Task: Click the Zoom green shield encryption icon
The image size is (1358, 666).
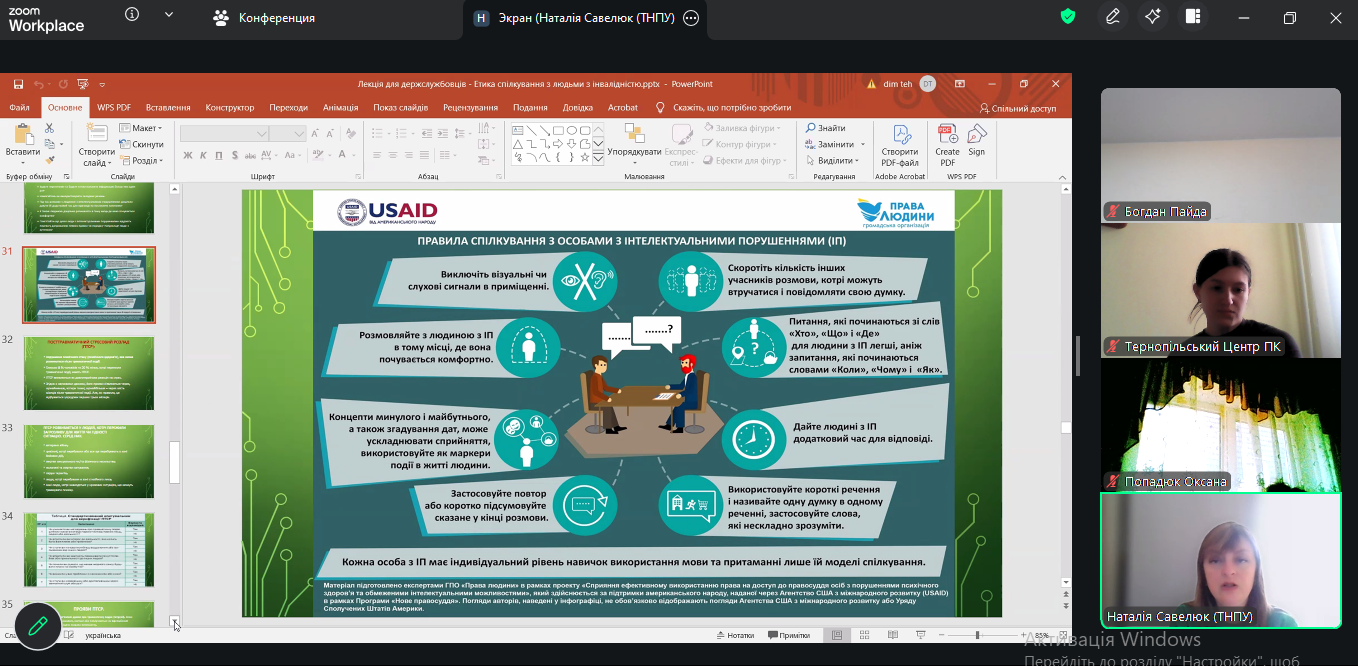Action: point(1068,17)
